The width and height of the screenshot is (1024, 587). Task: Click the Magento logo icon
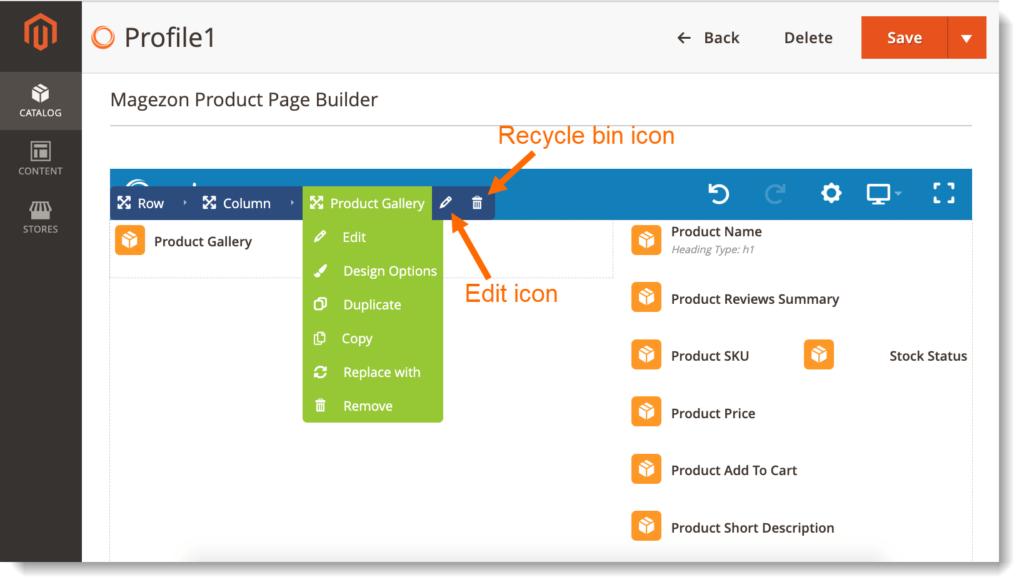[40, 32]
